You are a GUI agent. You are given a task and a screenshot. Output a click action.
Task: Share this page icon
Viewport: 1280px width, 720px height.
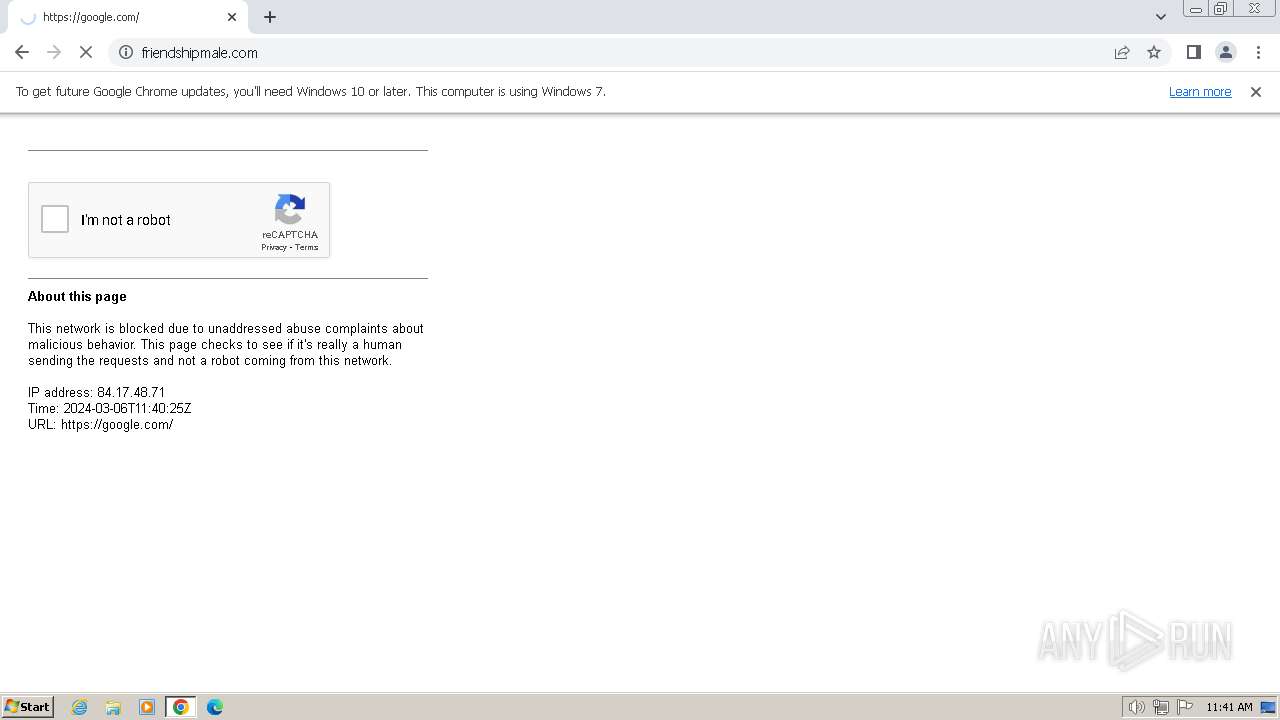[x=1122, y=52]
